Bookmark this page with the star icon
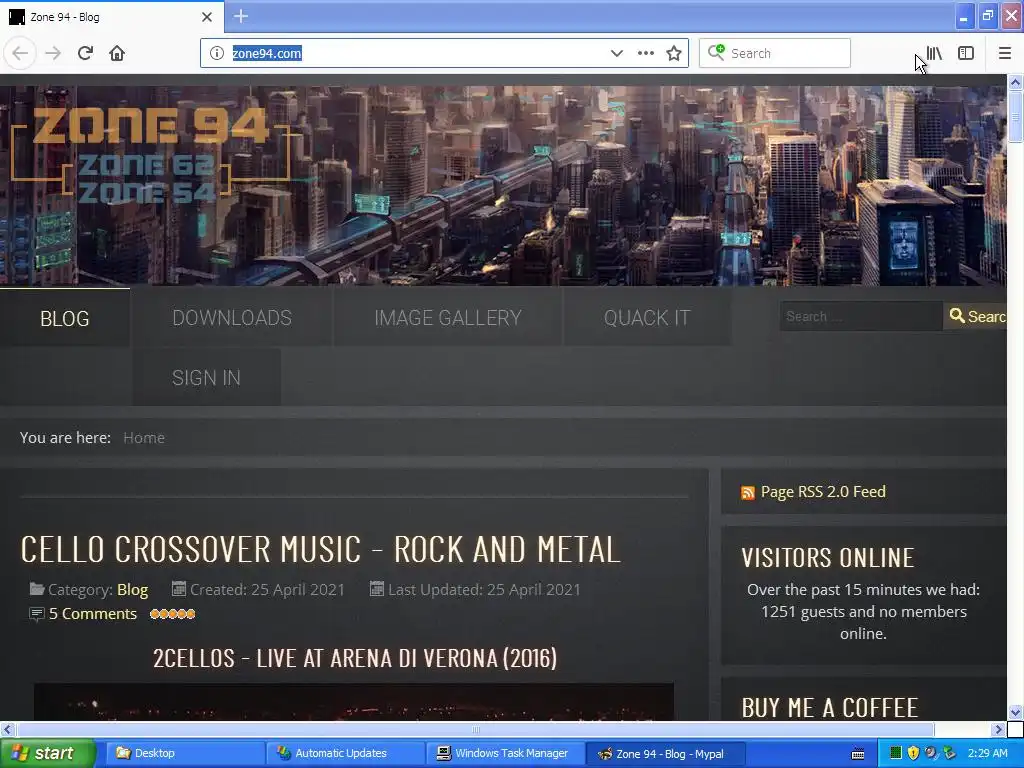Viewport: 1024px width, 768px height. (x=674, y=53)
